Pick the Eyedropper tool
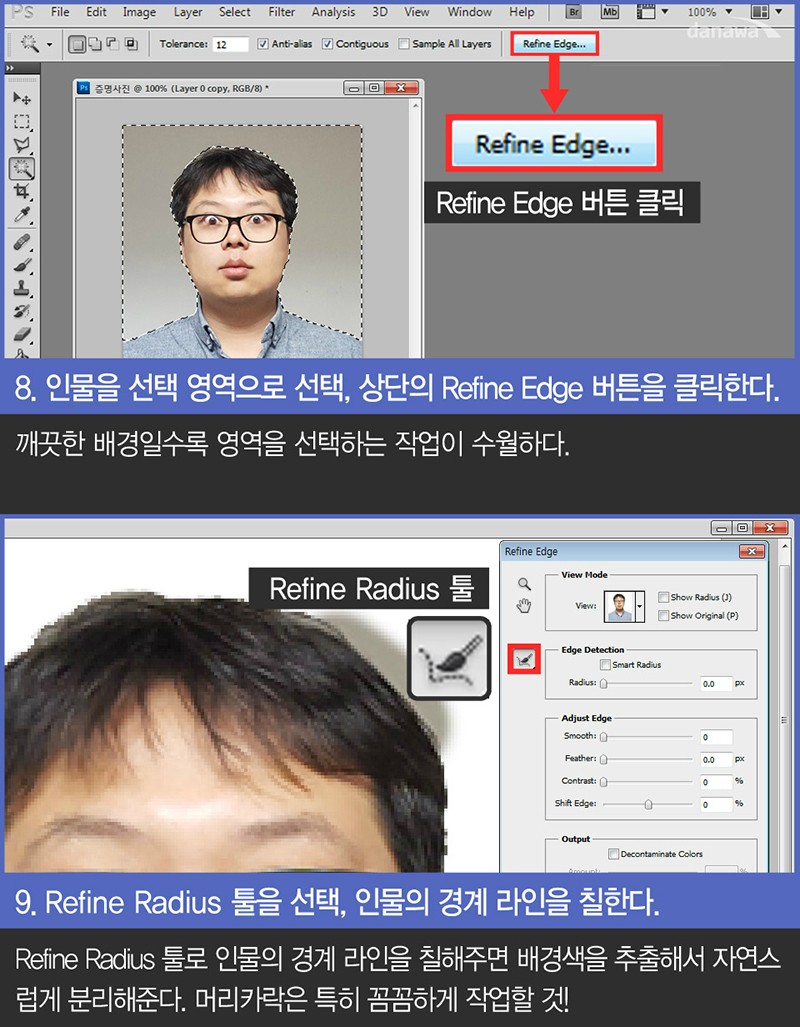This screenshot has width=800, height=1027. point(22,214)
